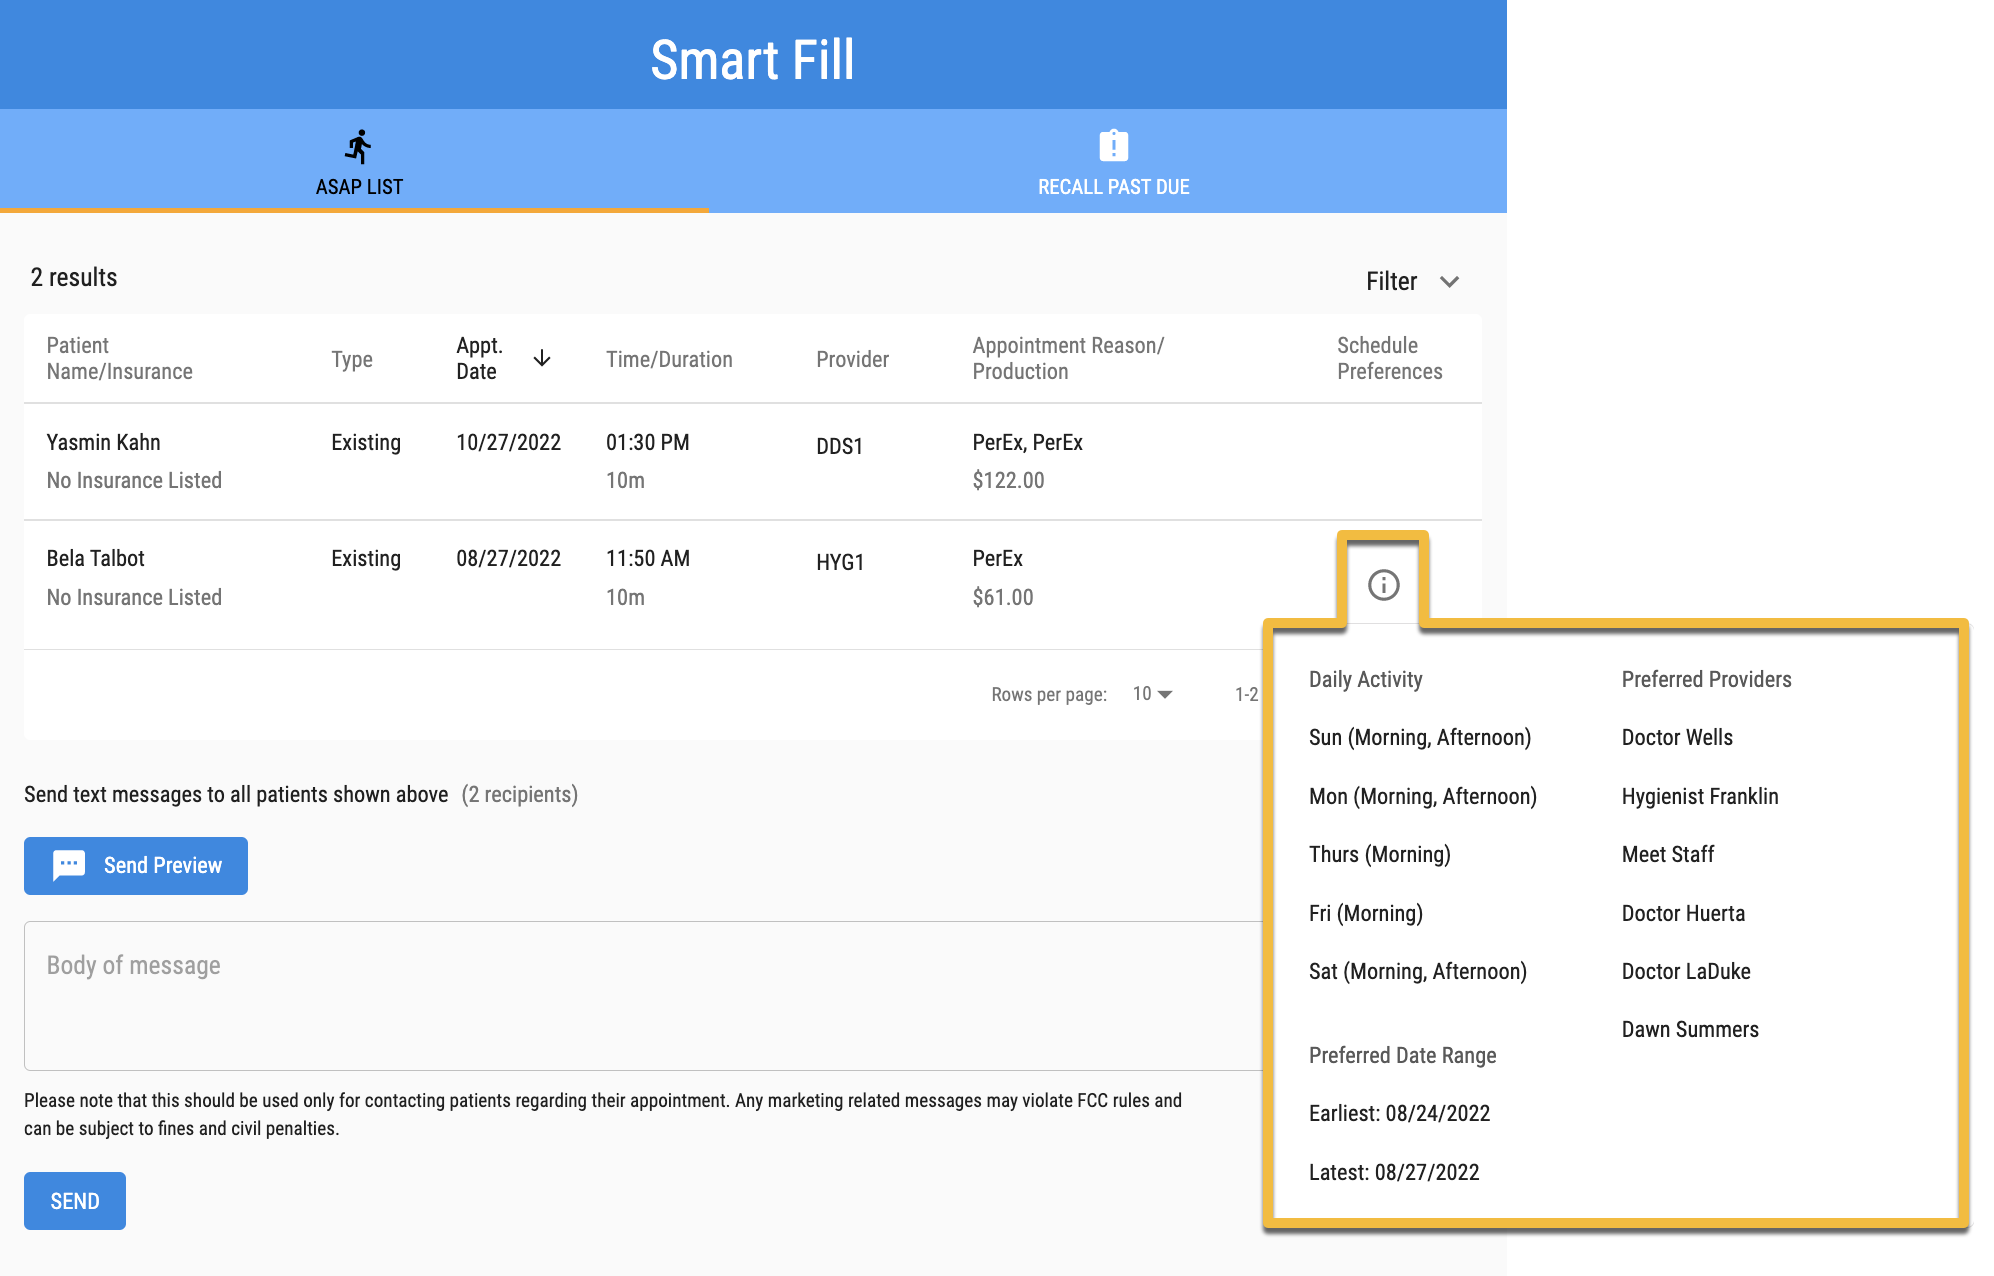Click the Patient Name/Insurance column header

(119, 358)
